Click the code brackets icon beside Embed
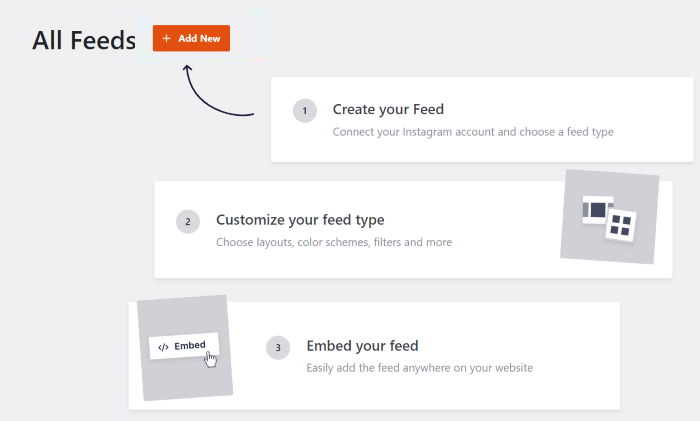 (163, 347)
